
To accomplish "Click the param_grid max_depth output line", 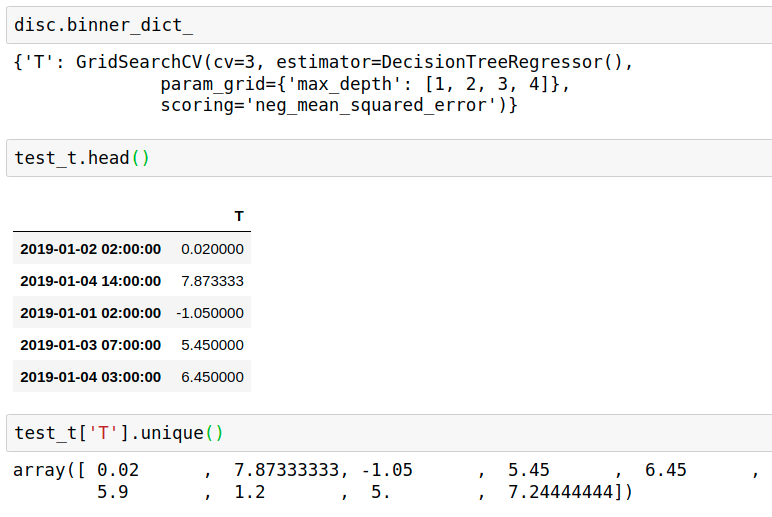I will pyautogui.click(x=364, y=84).
